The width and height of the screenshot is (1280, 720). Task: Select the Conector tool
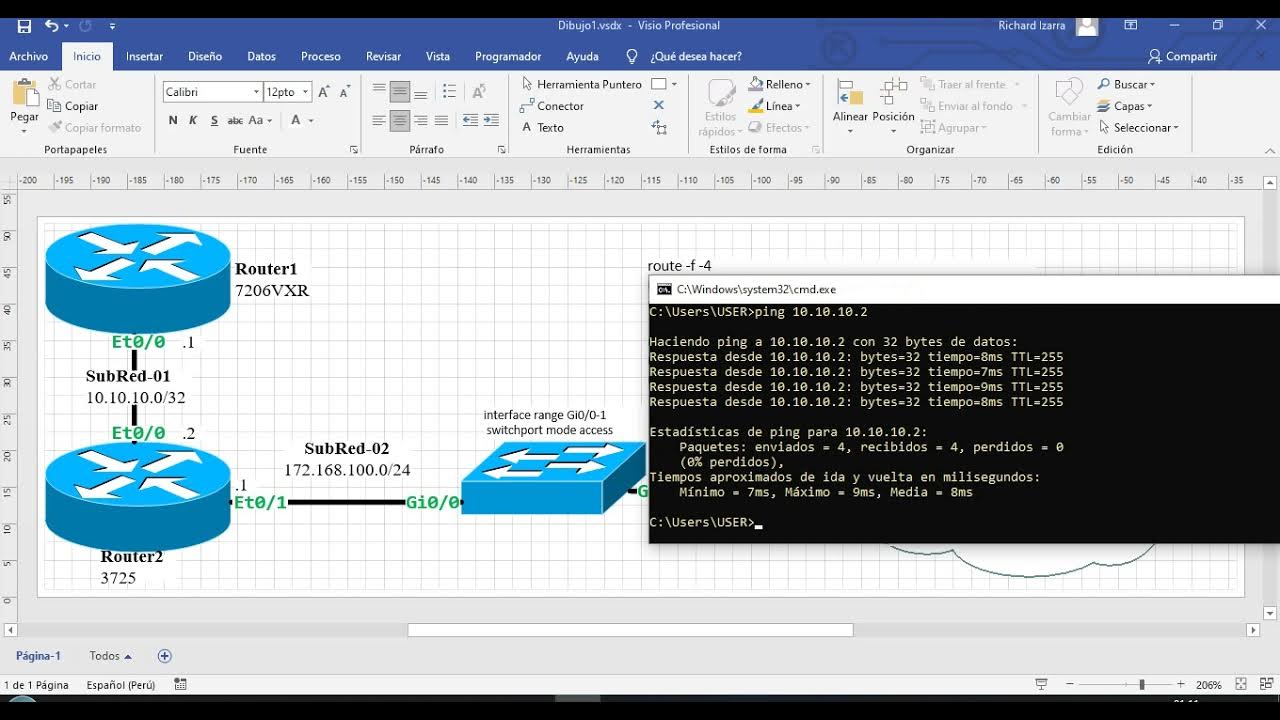(552, 106)
